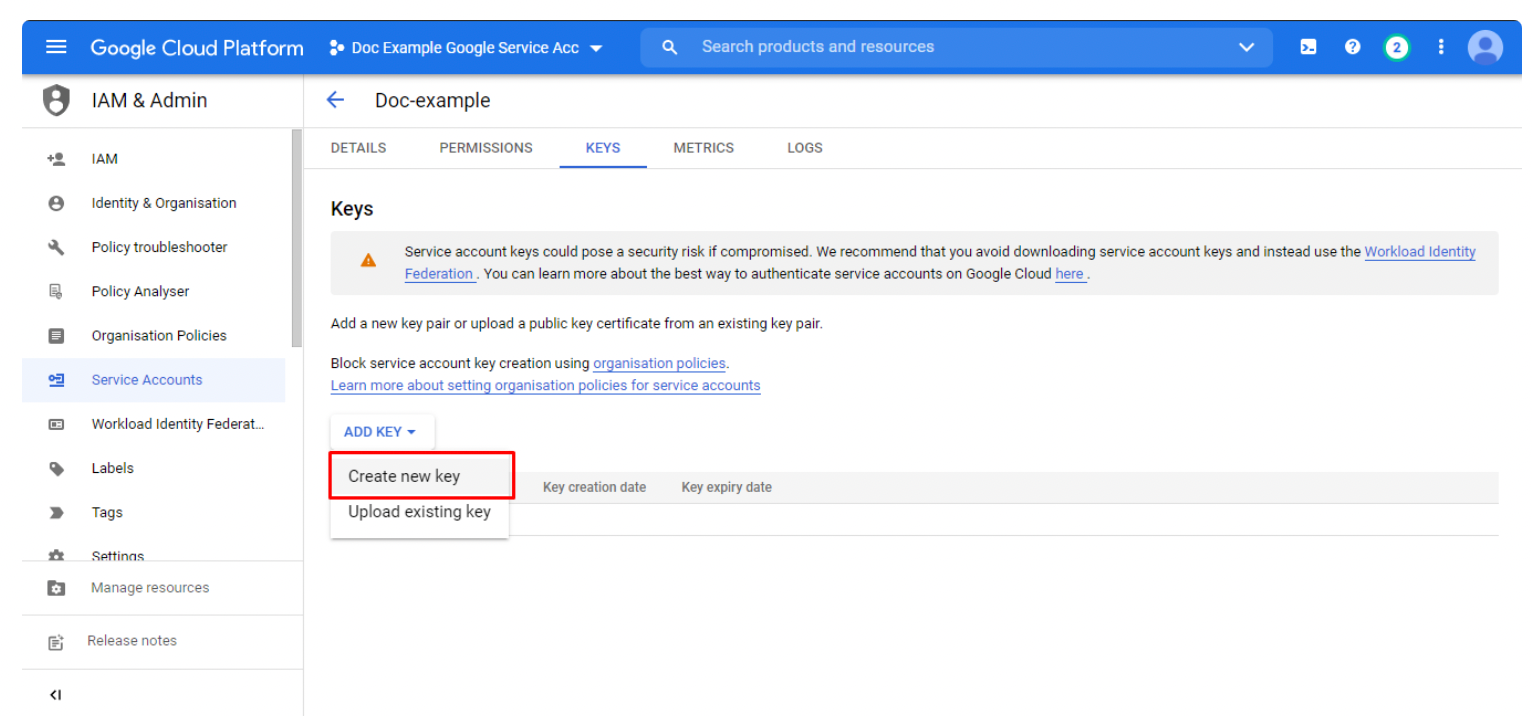Choose Create new key menu option
Viewport: 1532px width, 716px height.
[x=421, y=476]
